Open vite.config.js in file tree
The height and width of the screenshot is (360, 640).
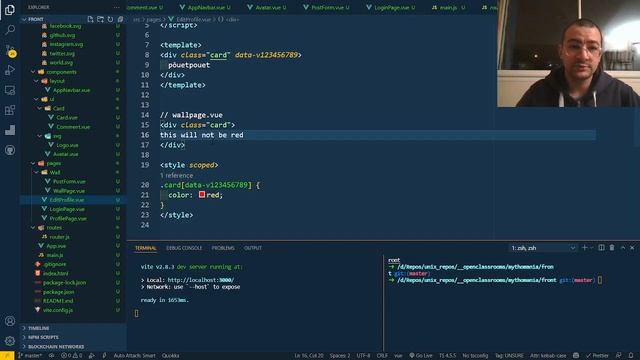click(x=58, y=310)
